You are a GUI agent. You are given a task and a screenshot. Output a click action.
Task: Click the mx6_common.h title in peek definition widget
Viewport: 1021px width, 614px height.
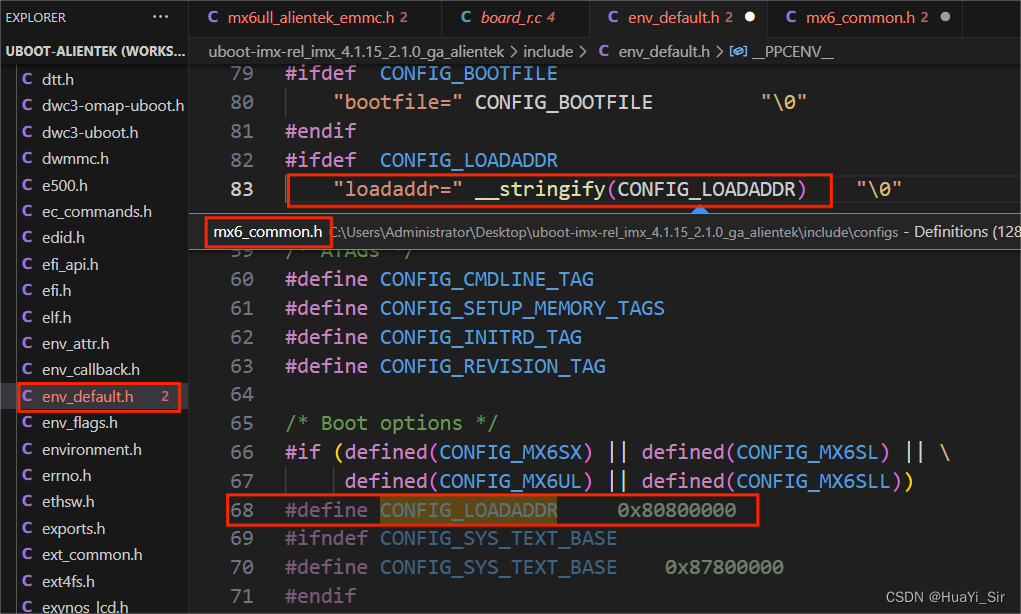pos(267,231)
